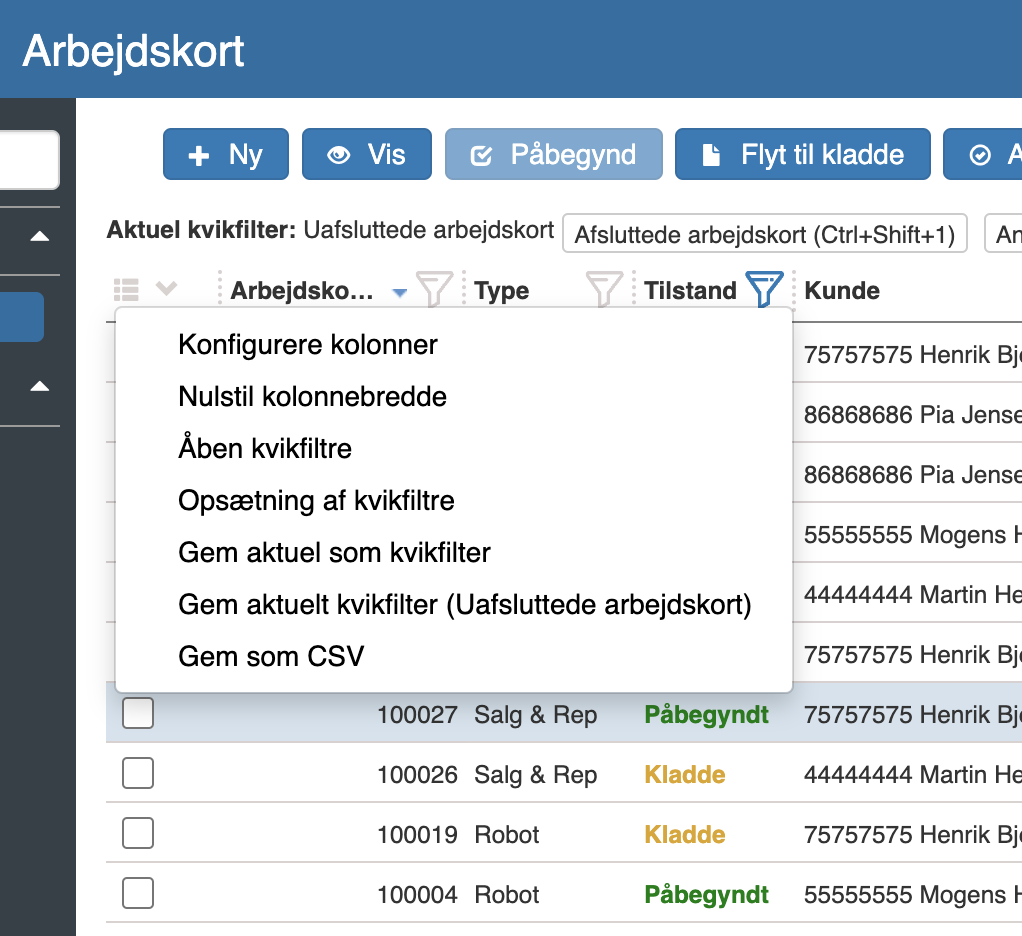Click the Påbegynd button
The image size is (1022, 936).
point(553,154)
